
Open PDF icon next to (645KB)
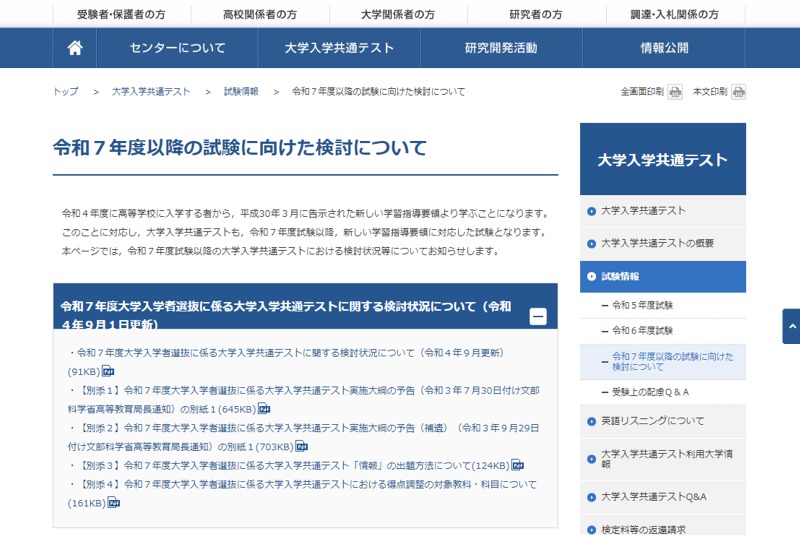(x=264, y=409)
